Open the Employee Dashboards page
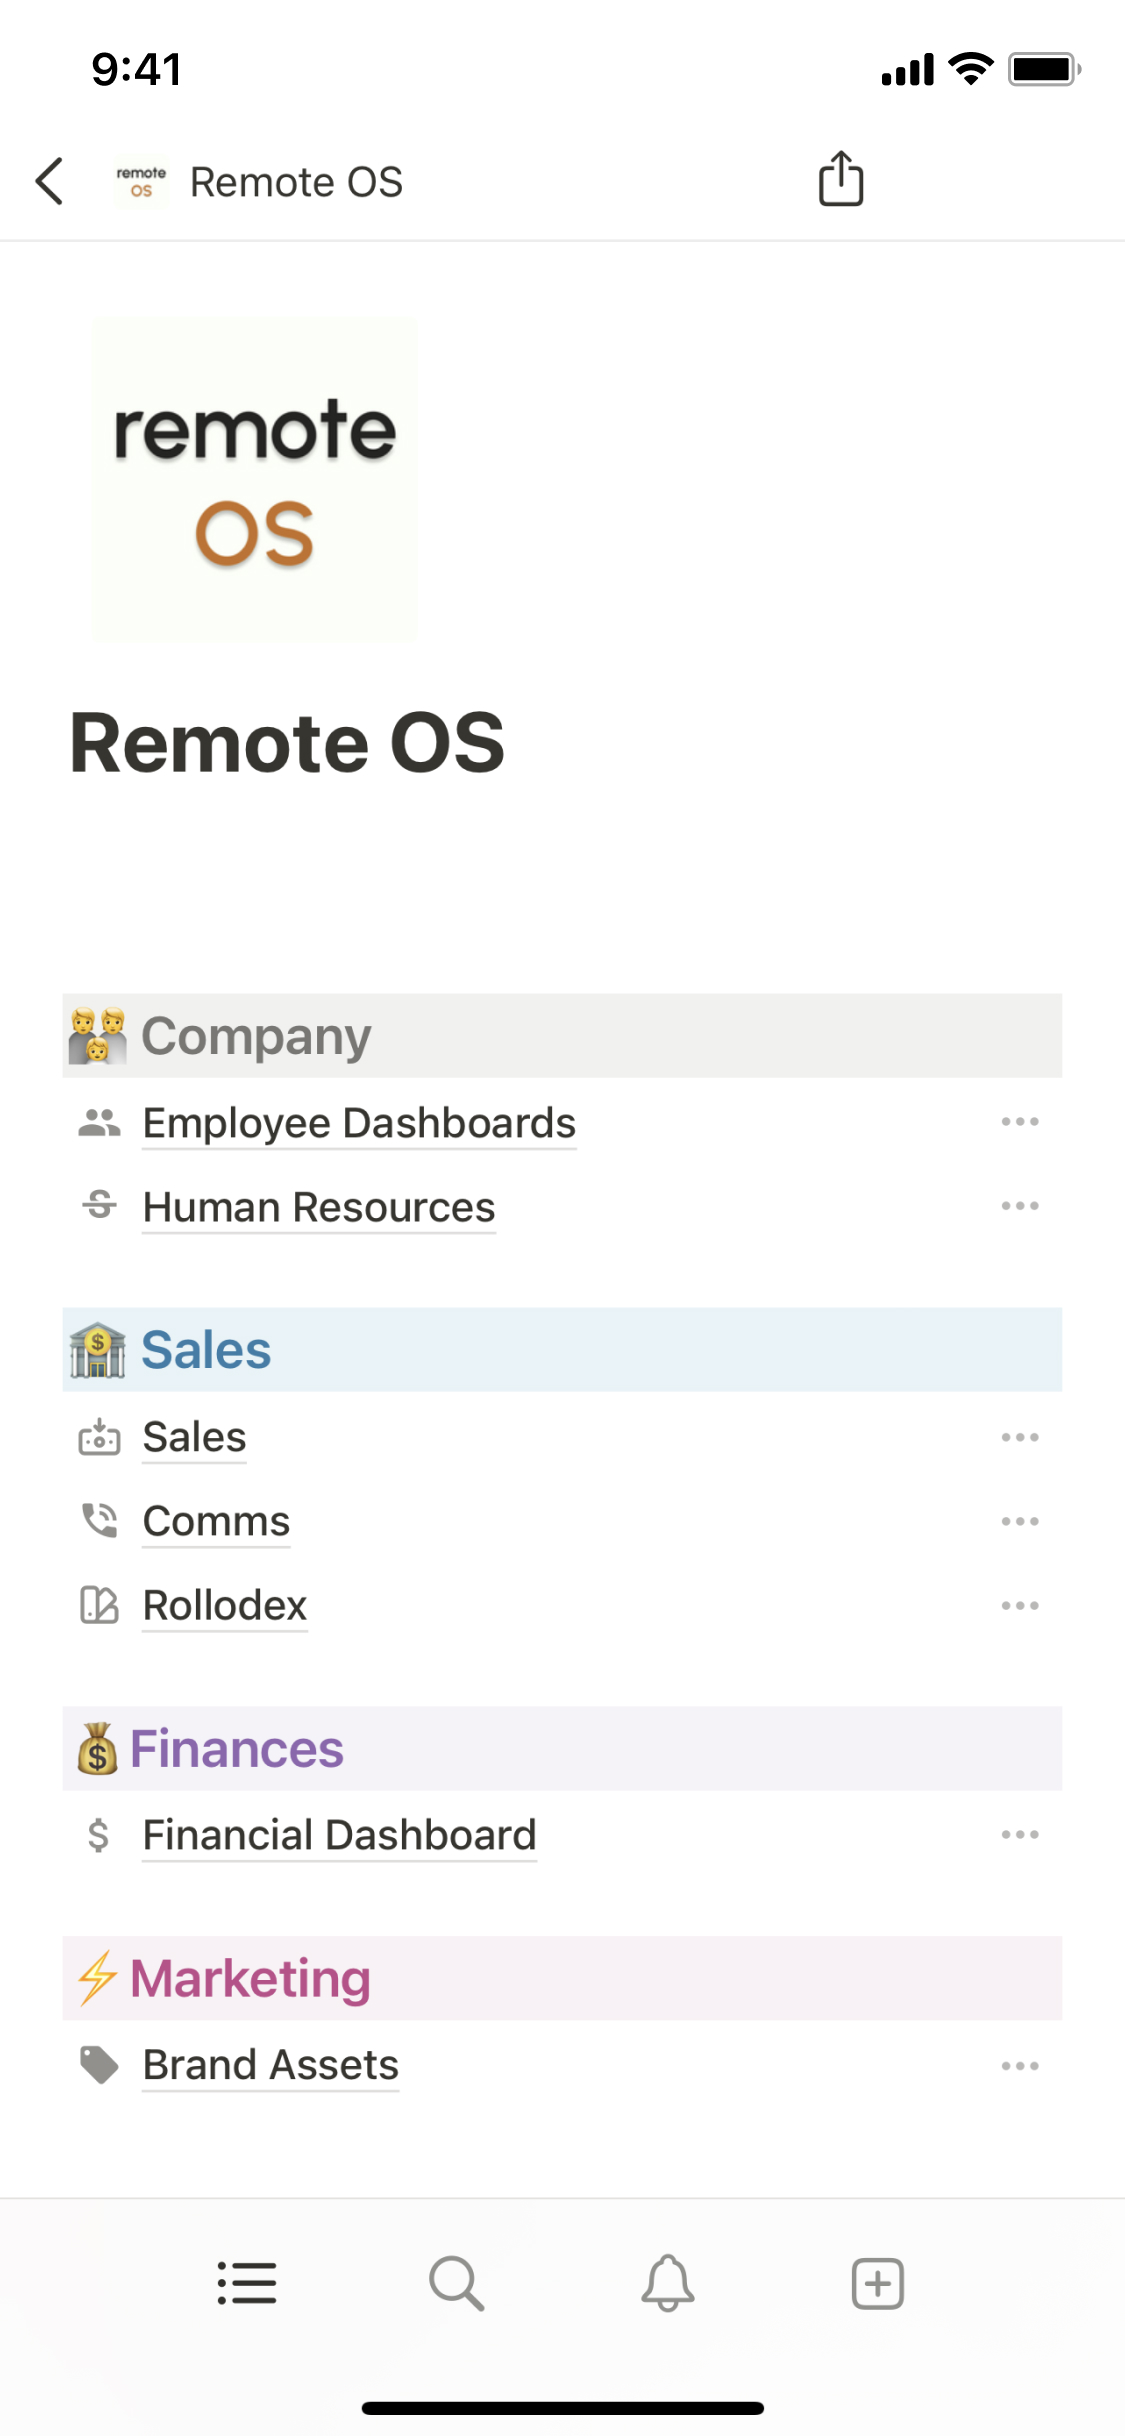Screen dimensions: 1125x2436 pos(359,1123)
